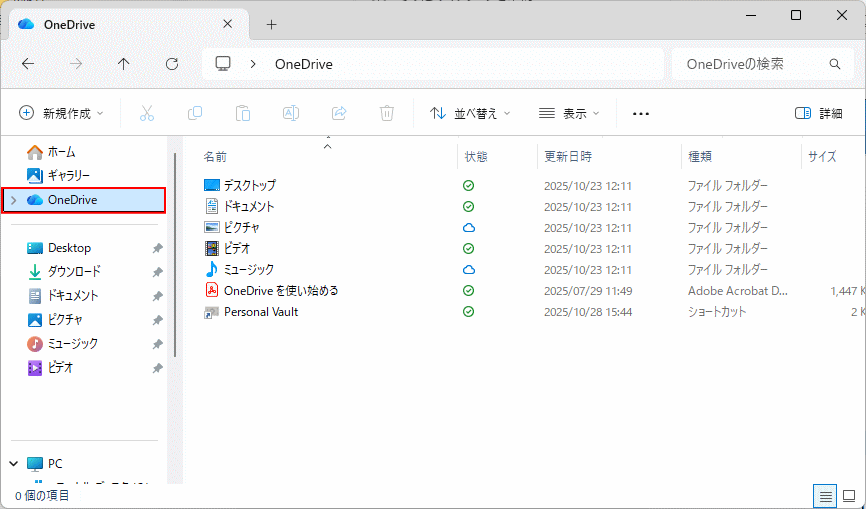This screenshot has width=866, height=509.
Task: Click OneDrive in the address breadcrumb
Action: [304, 64]
